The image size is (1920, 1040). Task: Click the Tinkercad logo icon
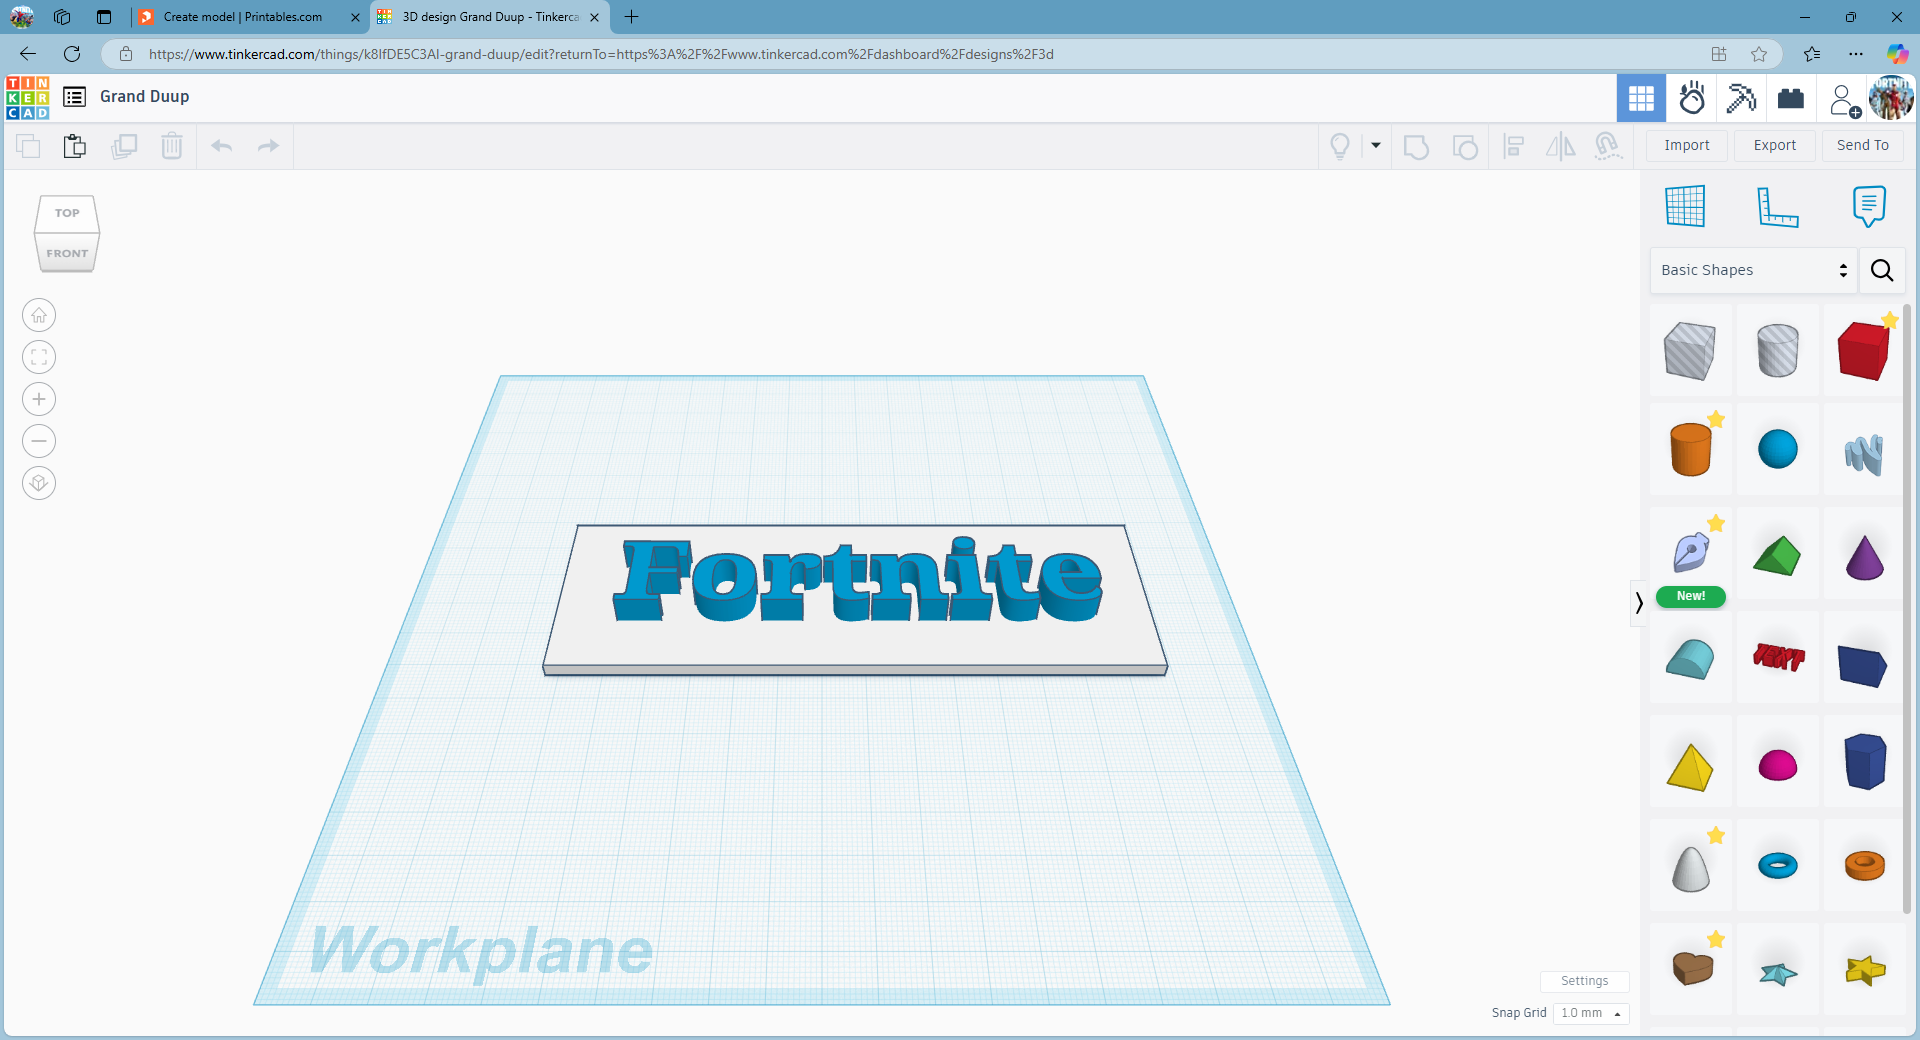[28, 97]
